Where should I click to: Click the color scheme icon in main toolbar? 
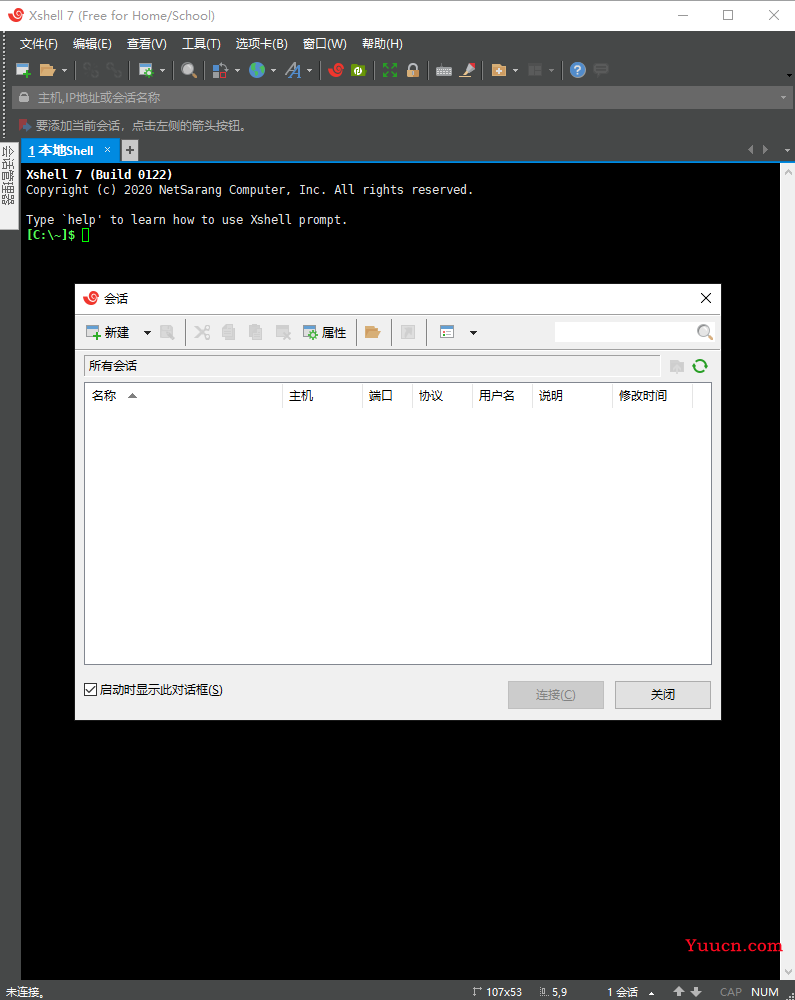(220, 70)
